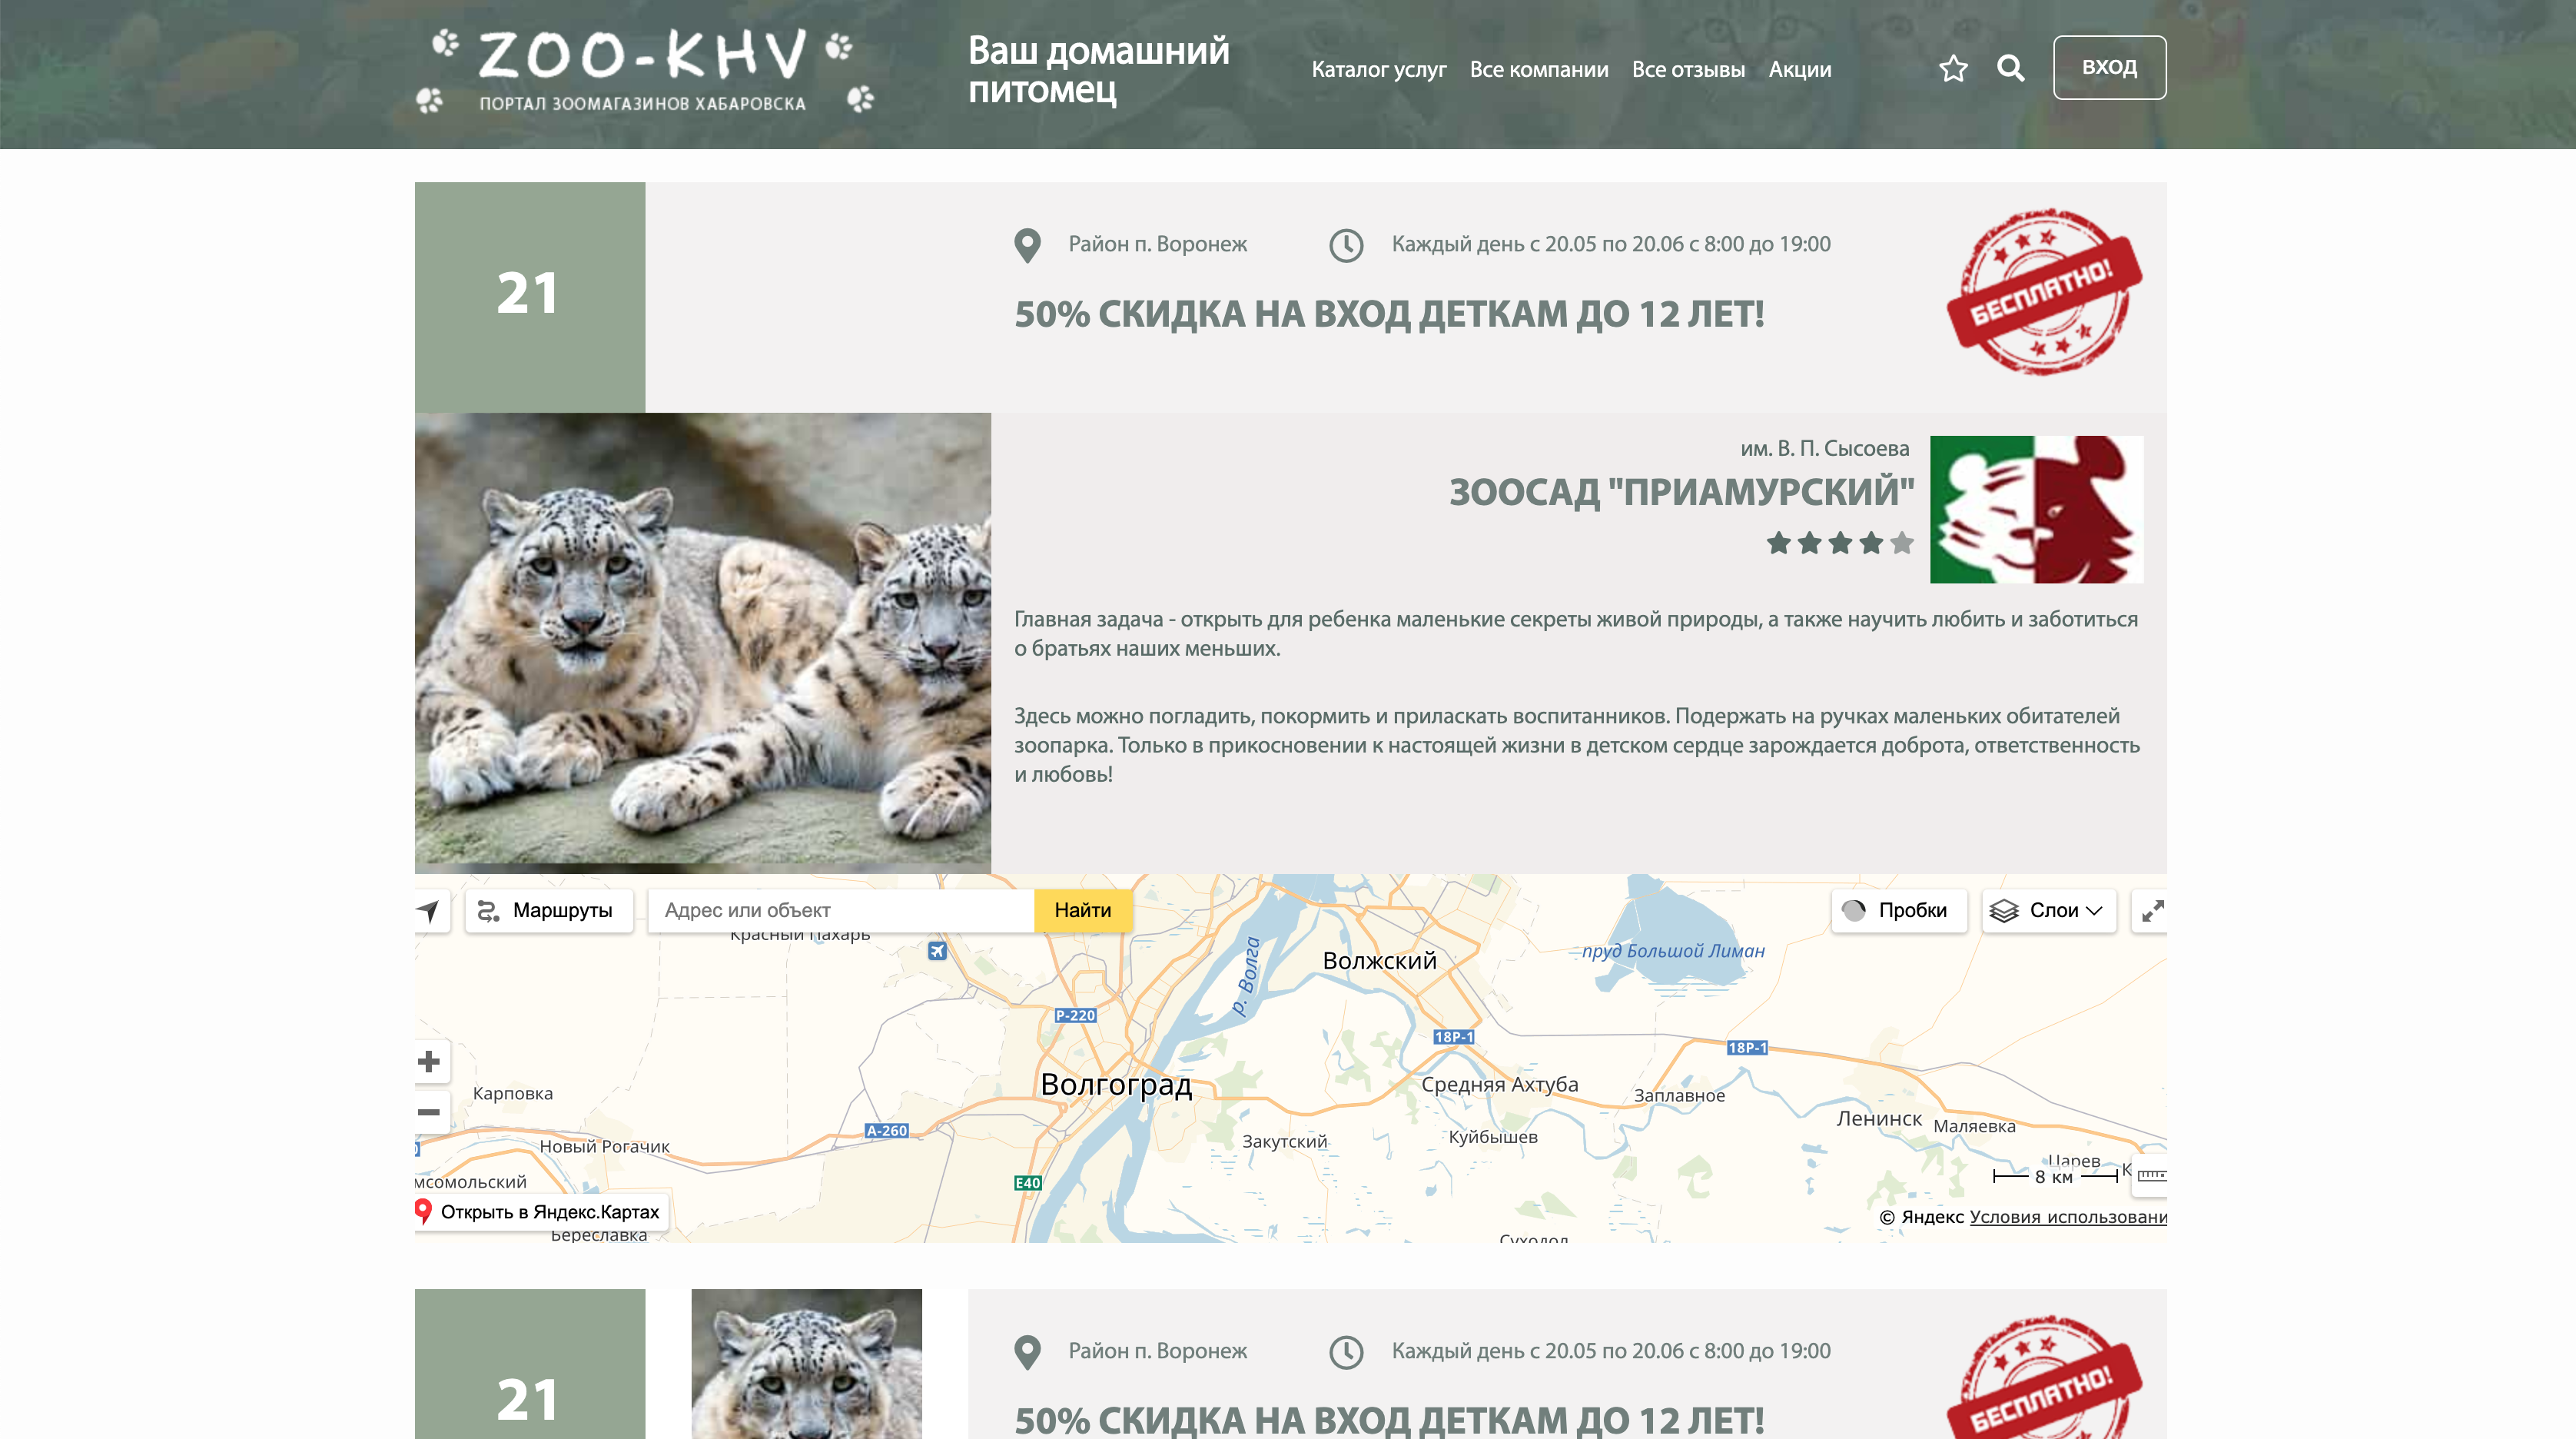Switch the map to fullscreen mode
This screenshot has width=2576, height=1439.
click(2151, 910)
